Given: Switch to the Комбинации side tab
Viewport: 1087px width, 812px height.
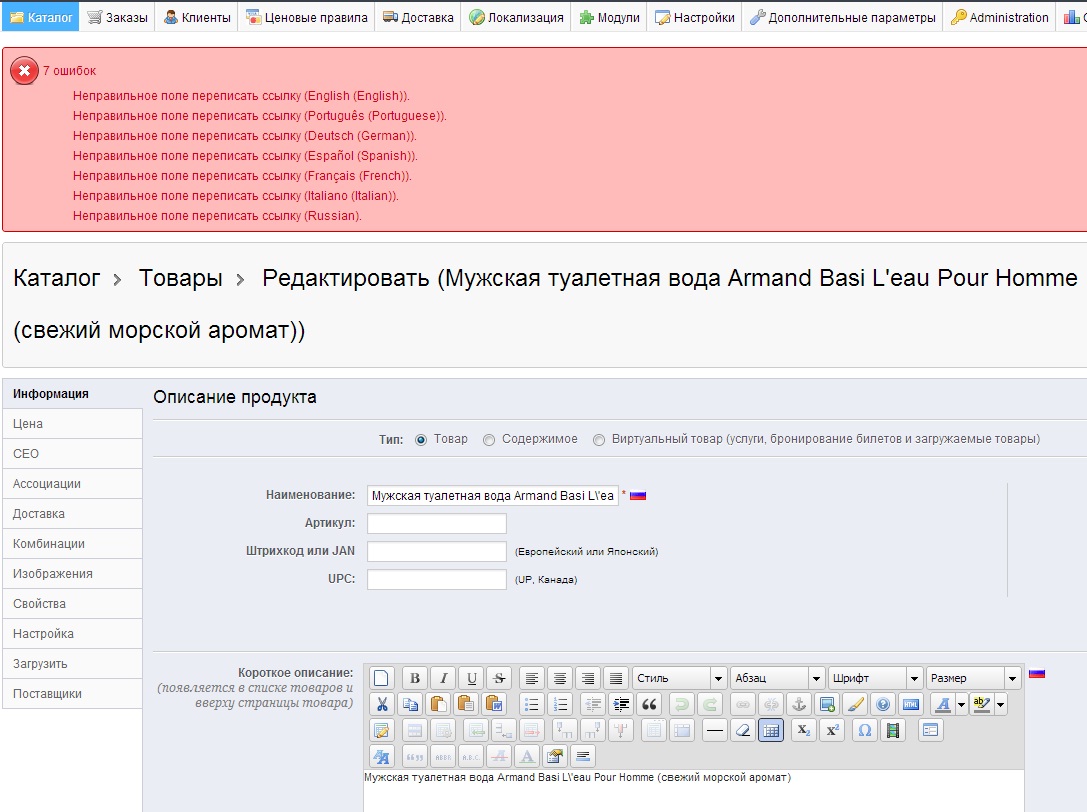Looking at the screenshot, I should click(x=72, y=544).
